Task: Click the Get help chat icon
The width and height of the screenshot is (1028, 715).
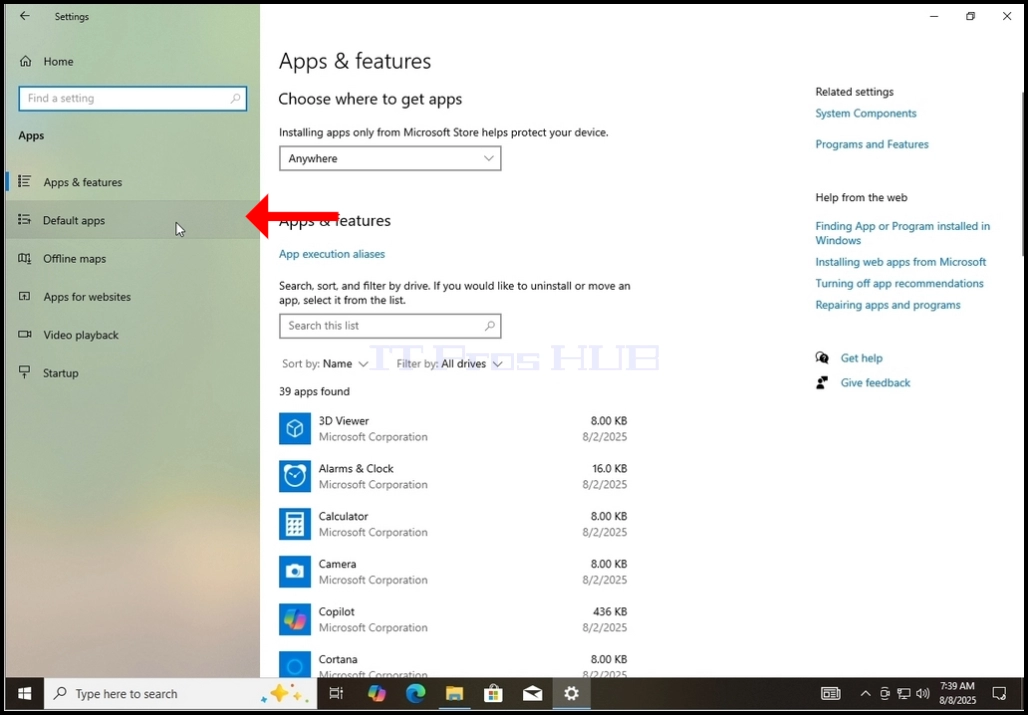Action: [x=822, y=358]
